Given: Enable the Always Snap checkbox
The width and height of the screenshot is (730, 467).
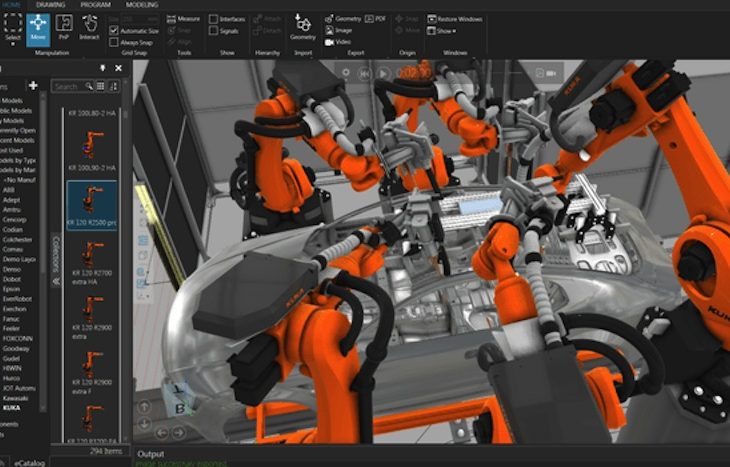Looking at the screenshot, I should pyautogui.click(x=114, y=42).
